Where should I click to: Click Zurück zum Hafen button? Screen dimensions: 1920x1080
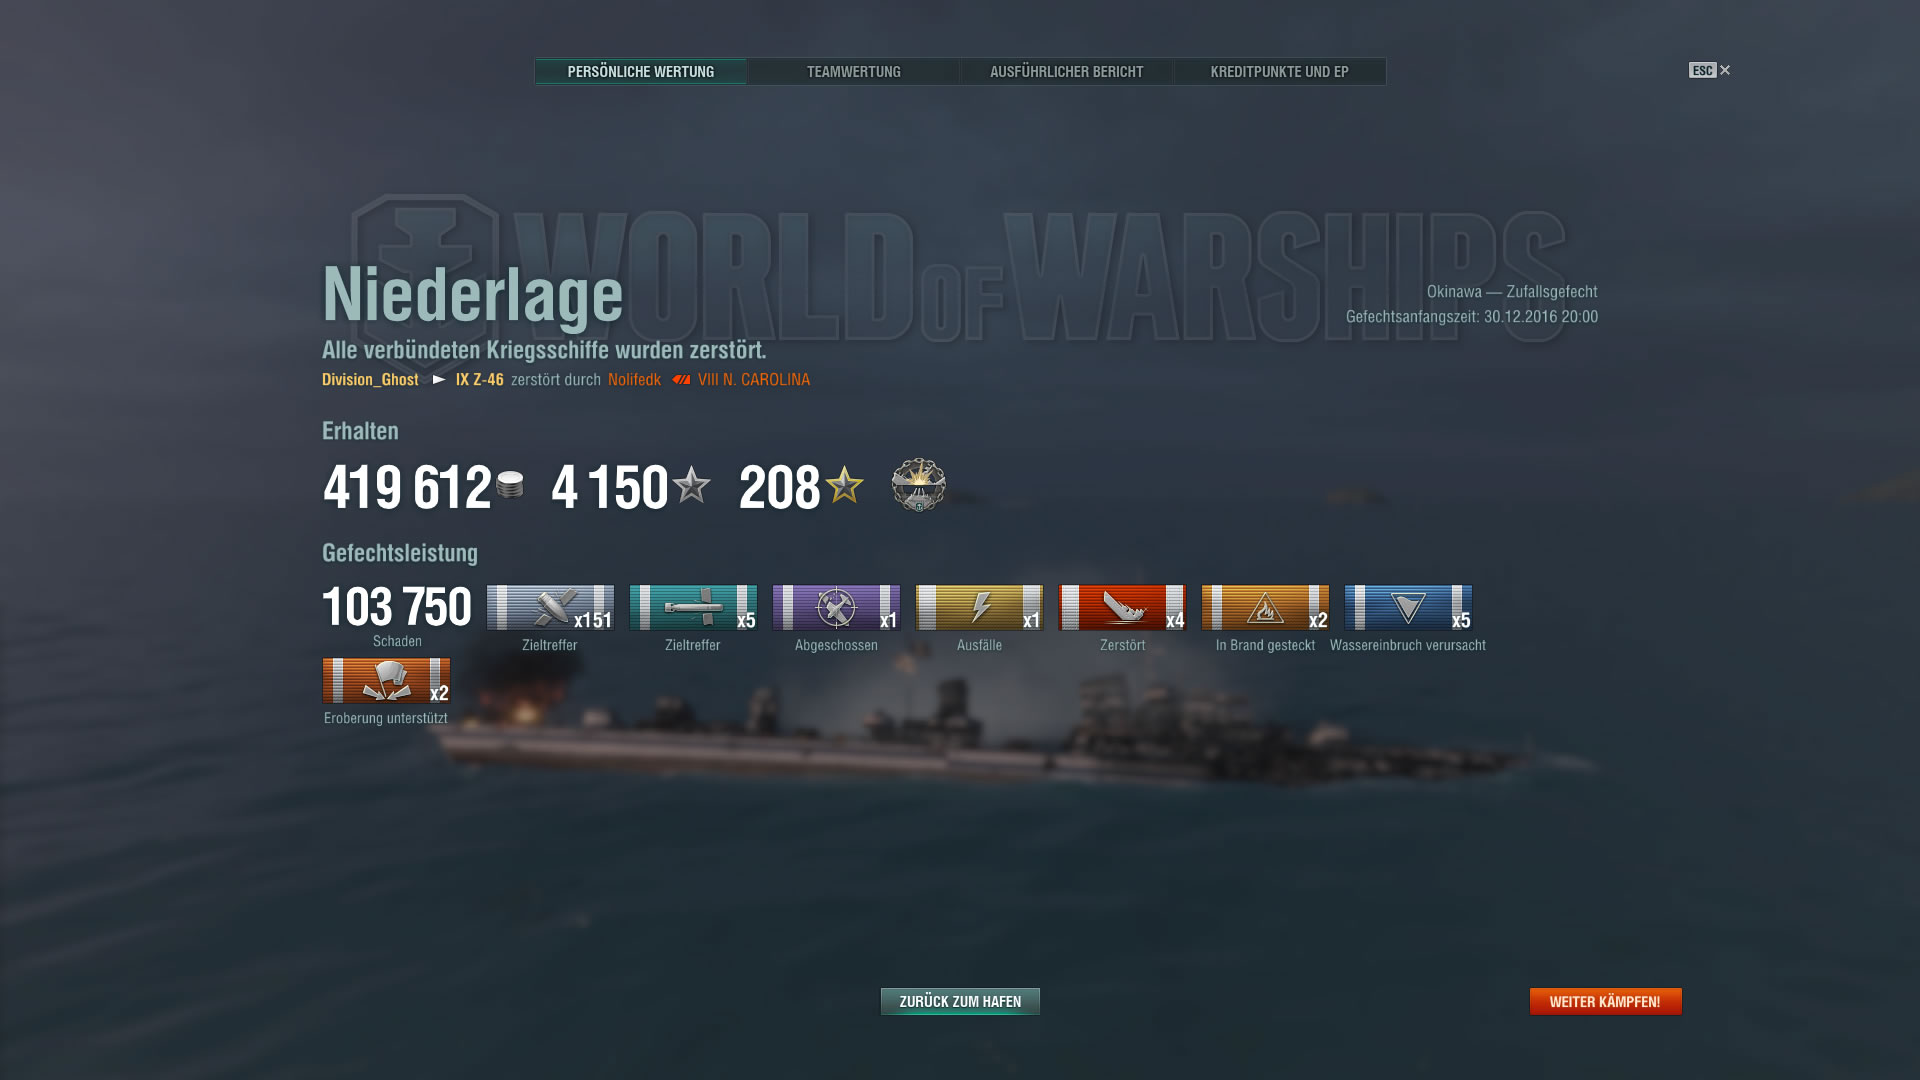tap(960, 1001)
